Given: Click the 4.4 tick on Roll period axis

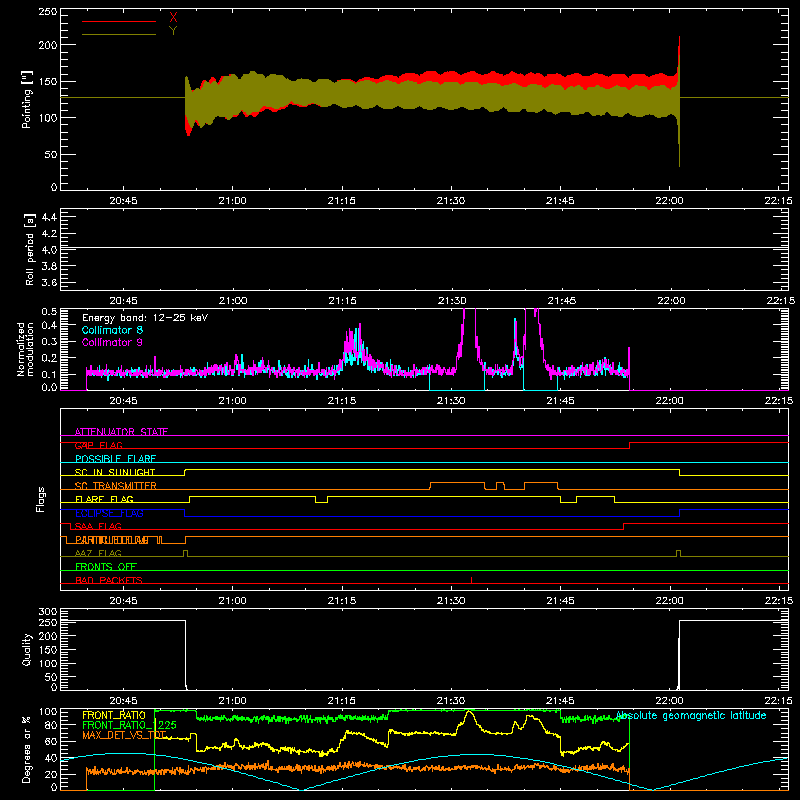Looking at the screenshot, I should [49, 218].
